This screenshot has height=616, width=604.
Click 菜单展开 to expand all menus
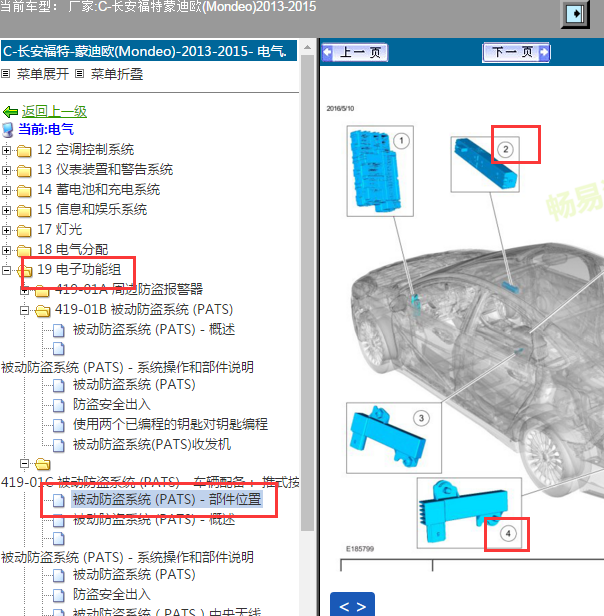(x=42, y=74)
